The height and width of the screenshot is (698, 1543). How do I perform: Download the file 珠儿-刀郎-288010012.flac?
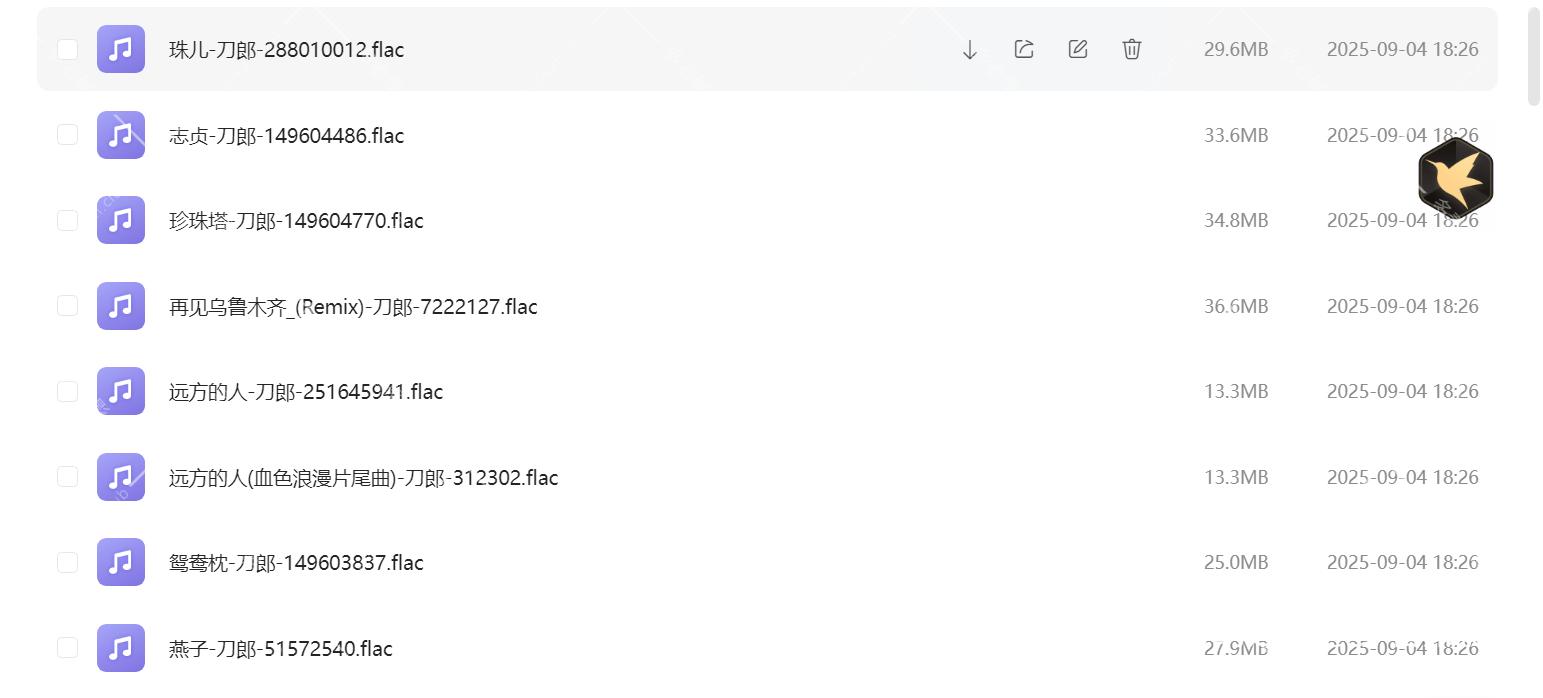click(x=968, y=48)
